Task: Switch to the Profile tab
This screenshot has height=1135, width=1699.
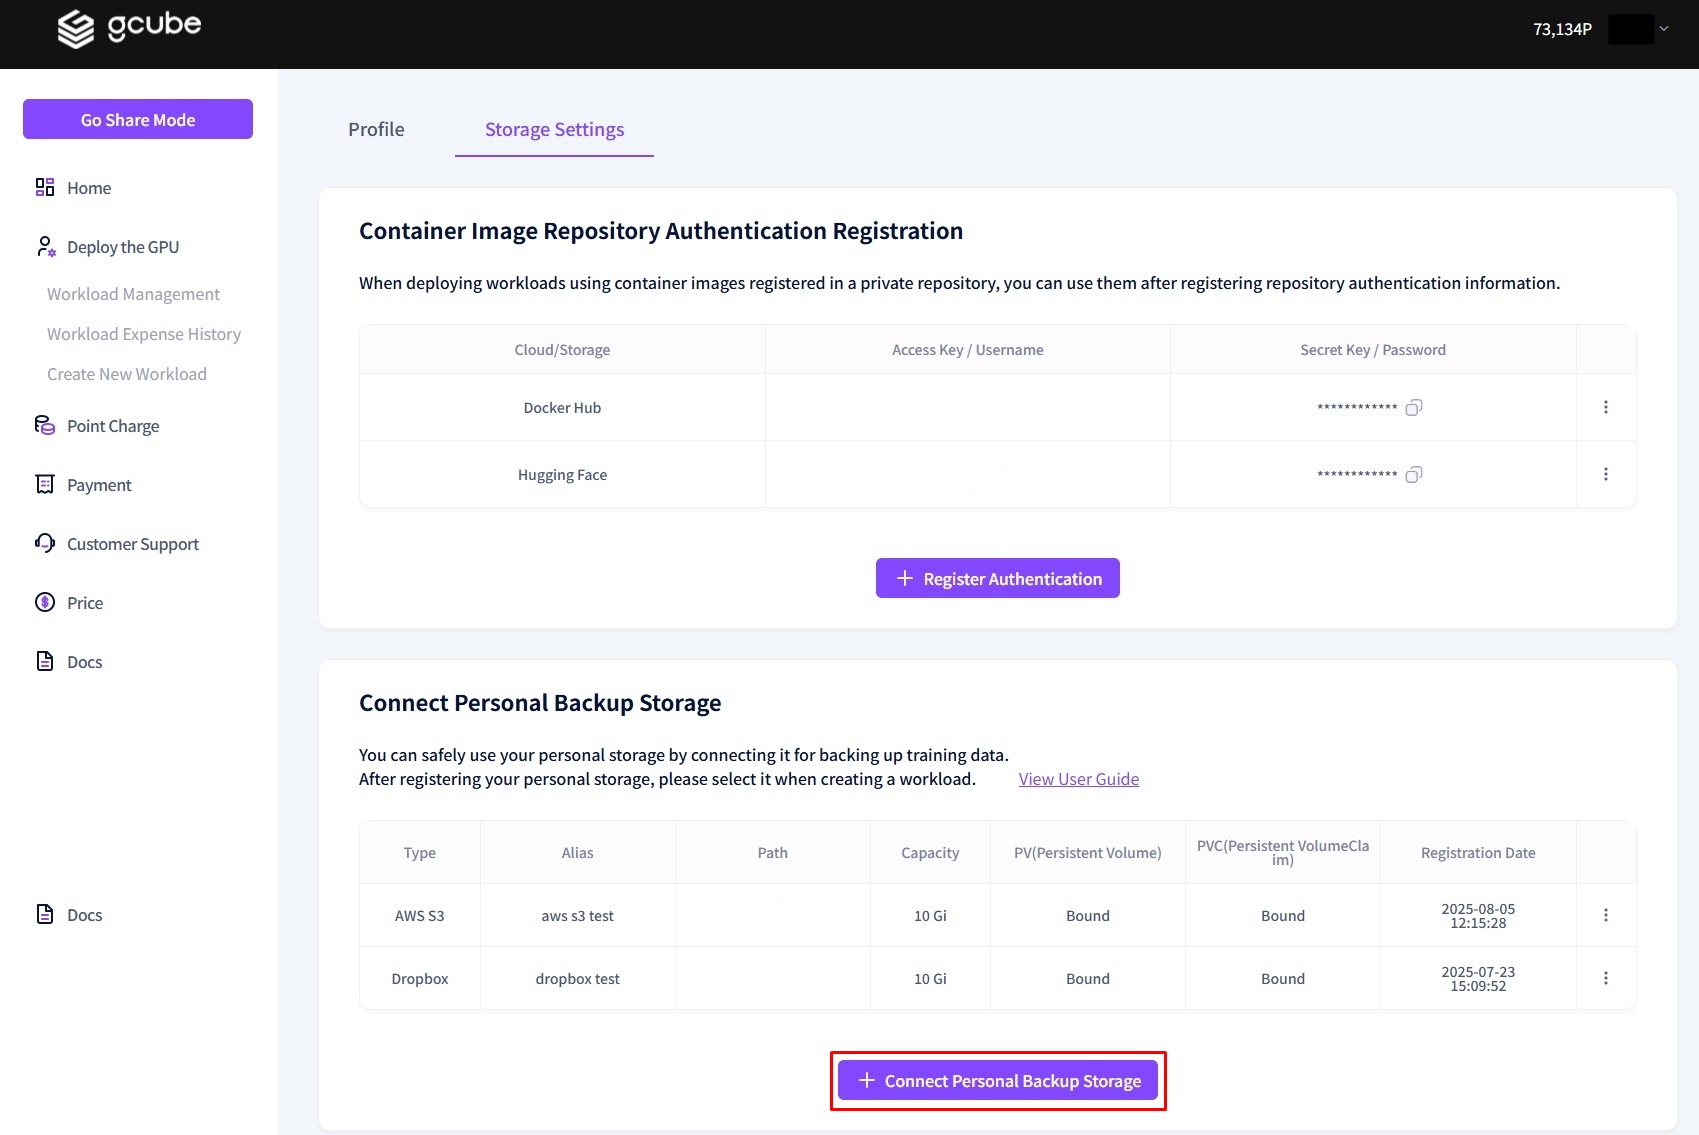Action: (x=376, y=129)
